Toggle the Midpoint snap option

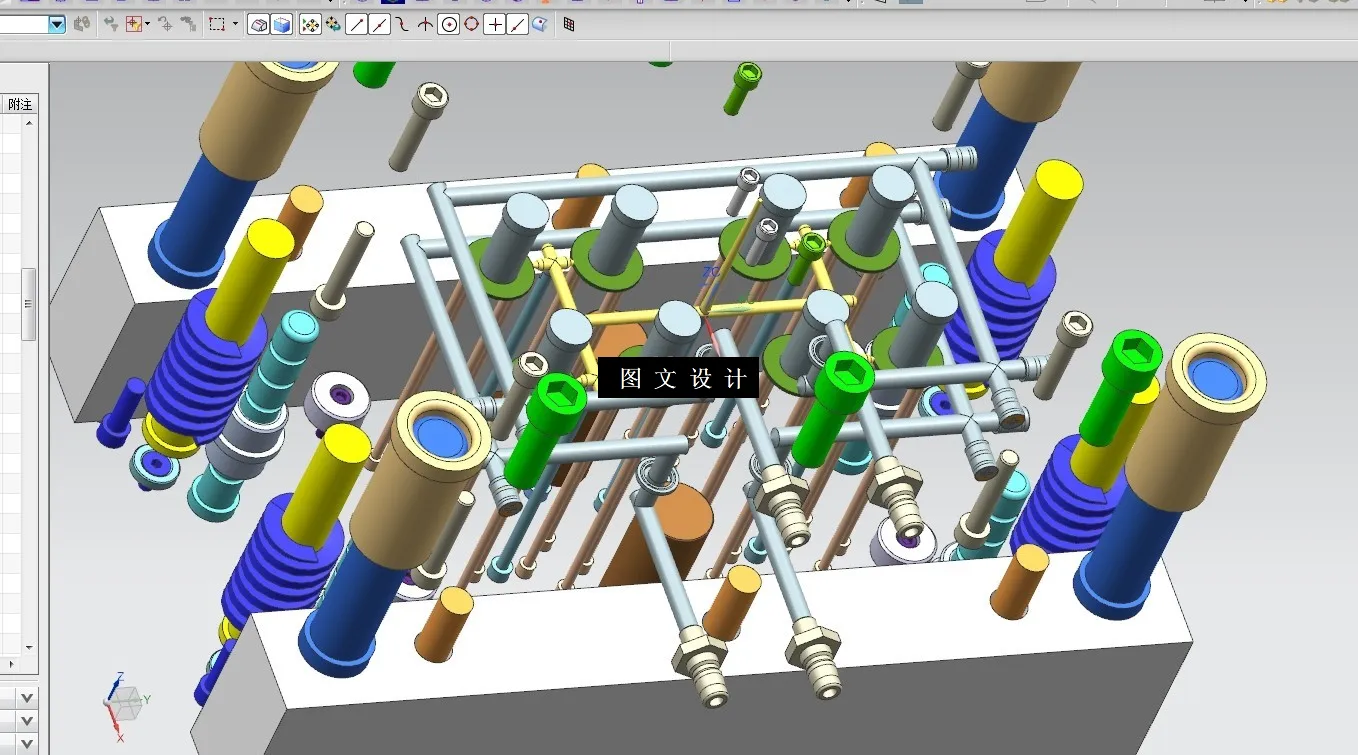(377, 25)
